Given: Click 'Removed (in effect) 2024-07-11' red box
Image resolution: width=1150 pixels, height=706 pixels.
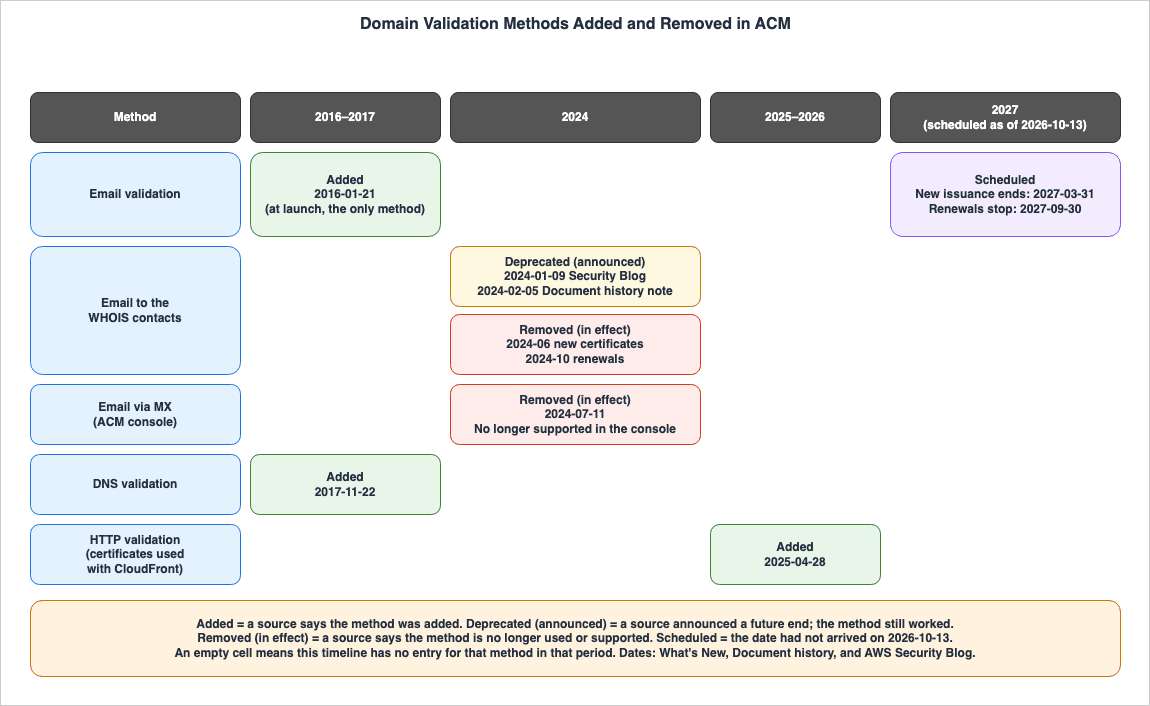Looking at the screenshot, I should point(575,414).
